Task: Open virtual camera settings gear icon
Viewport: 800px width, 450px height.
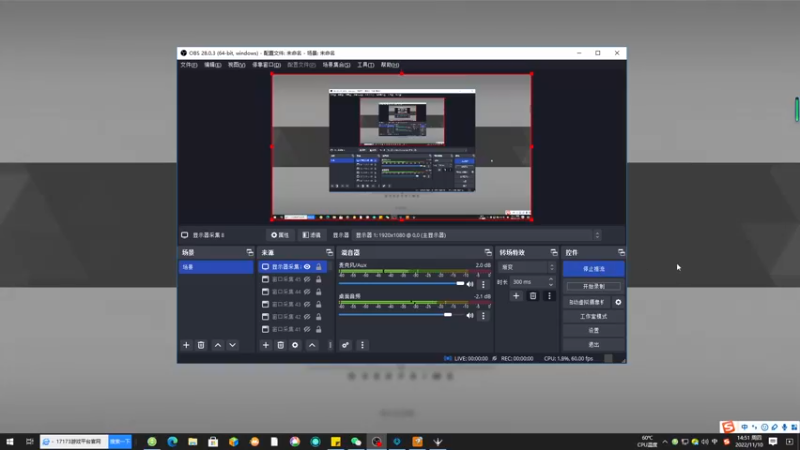Action: 618,302
